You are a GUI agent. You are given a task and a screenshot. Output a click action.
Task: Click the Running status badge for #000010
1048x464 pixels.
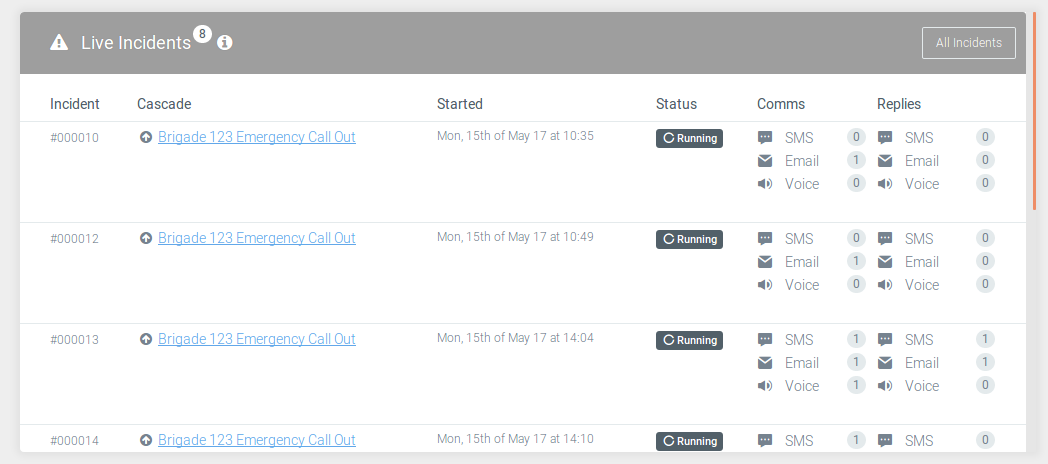pos(689,138)
